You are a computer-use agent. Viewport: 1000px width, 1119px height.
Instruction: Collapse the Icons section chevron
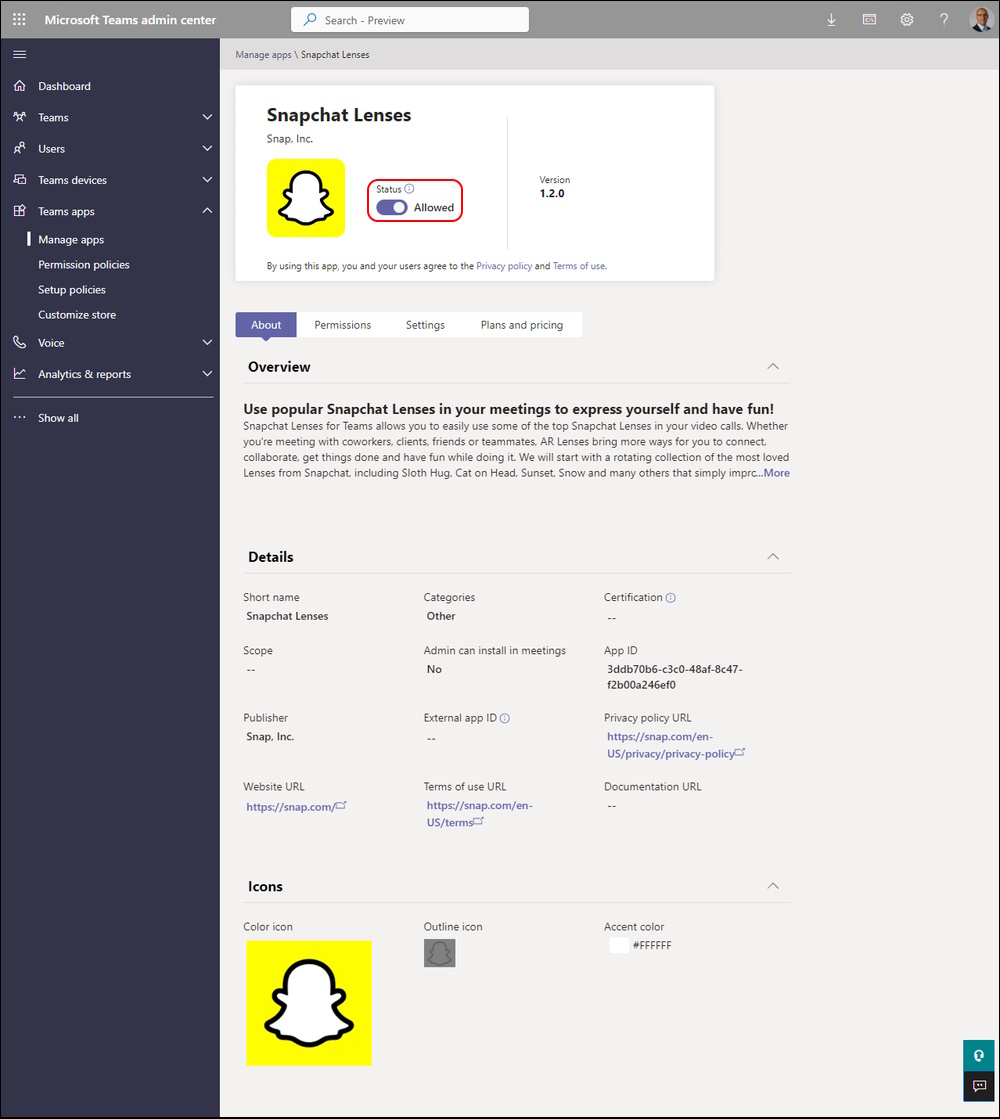coord(773,886)
